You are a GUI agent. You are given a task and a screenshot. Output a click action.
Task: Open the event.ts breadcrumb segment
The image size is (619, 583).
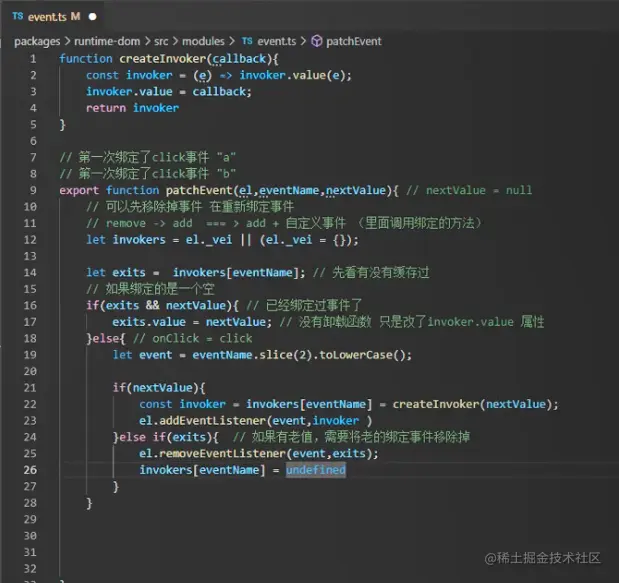tap(277, 41)
